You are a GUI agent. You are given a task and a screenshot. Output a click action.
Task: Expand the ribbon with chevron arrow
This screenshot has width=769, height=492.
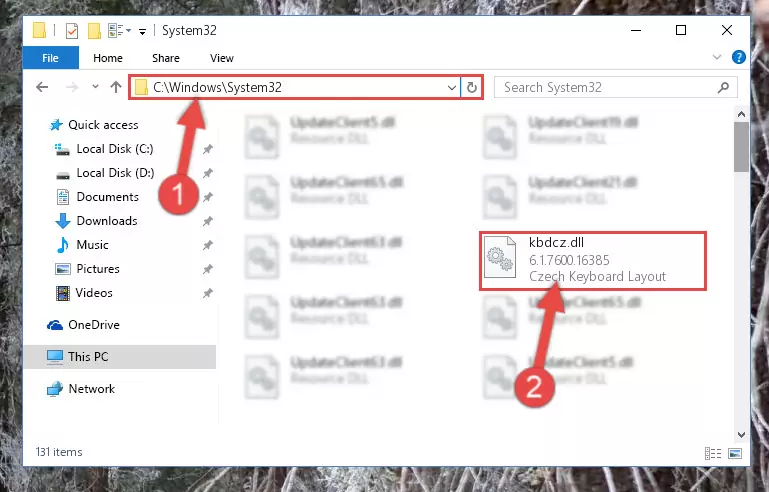(717, 57)
